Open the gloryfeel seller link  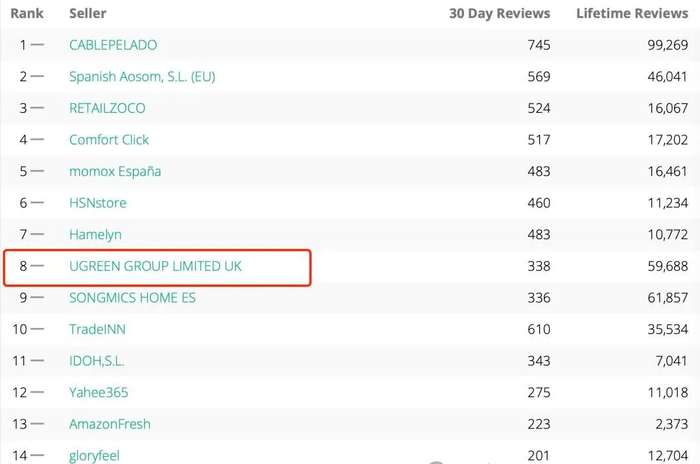coord(94,455)
